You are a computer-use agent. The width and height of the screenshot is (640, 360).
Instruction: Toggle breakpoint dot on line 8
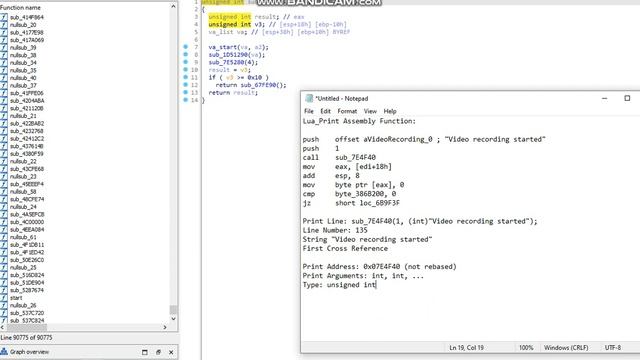point(186,54)
